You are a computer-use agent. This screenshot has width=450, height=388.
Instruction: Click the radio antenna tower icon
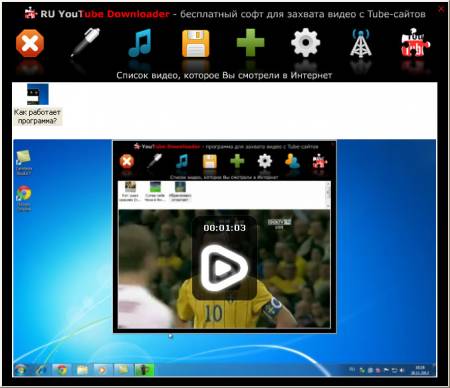(x=360, y=43)
